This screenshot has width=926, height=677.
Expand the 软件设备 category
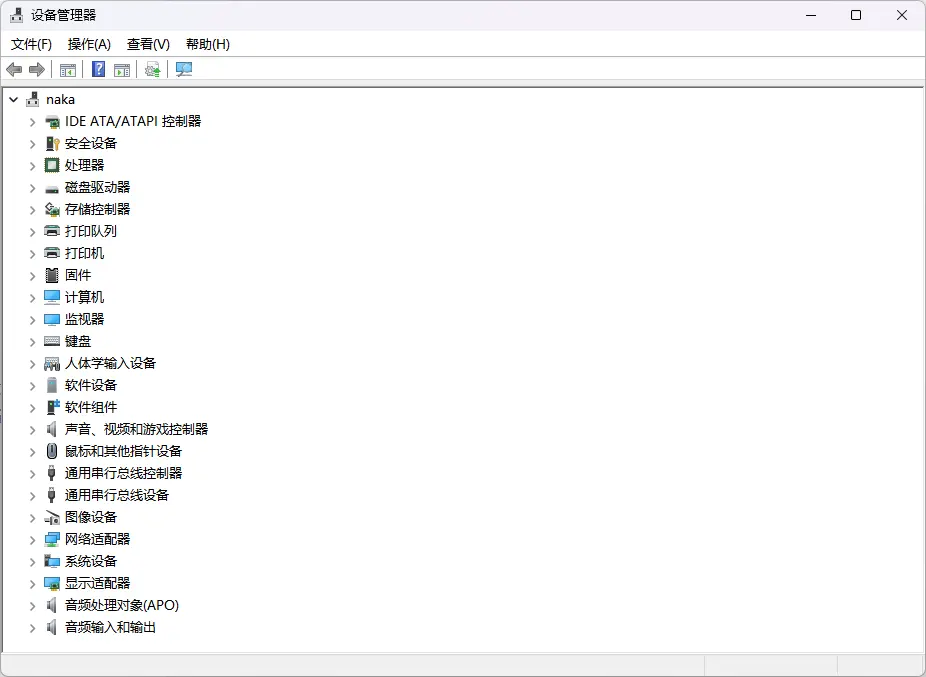32,386
